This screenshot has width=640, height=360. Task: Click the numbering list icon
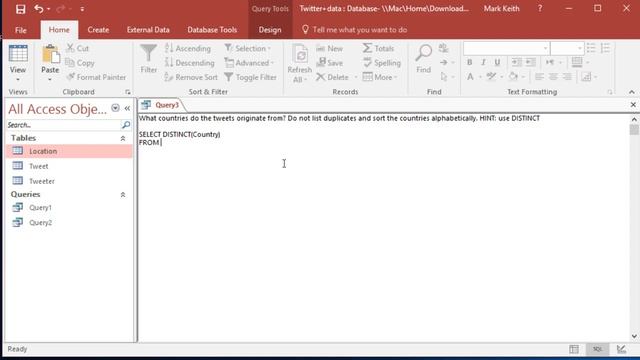point(605,48)
